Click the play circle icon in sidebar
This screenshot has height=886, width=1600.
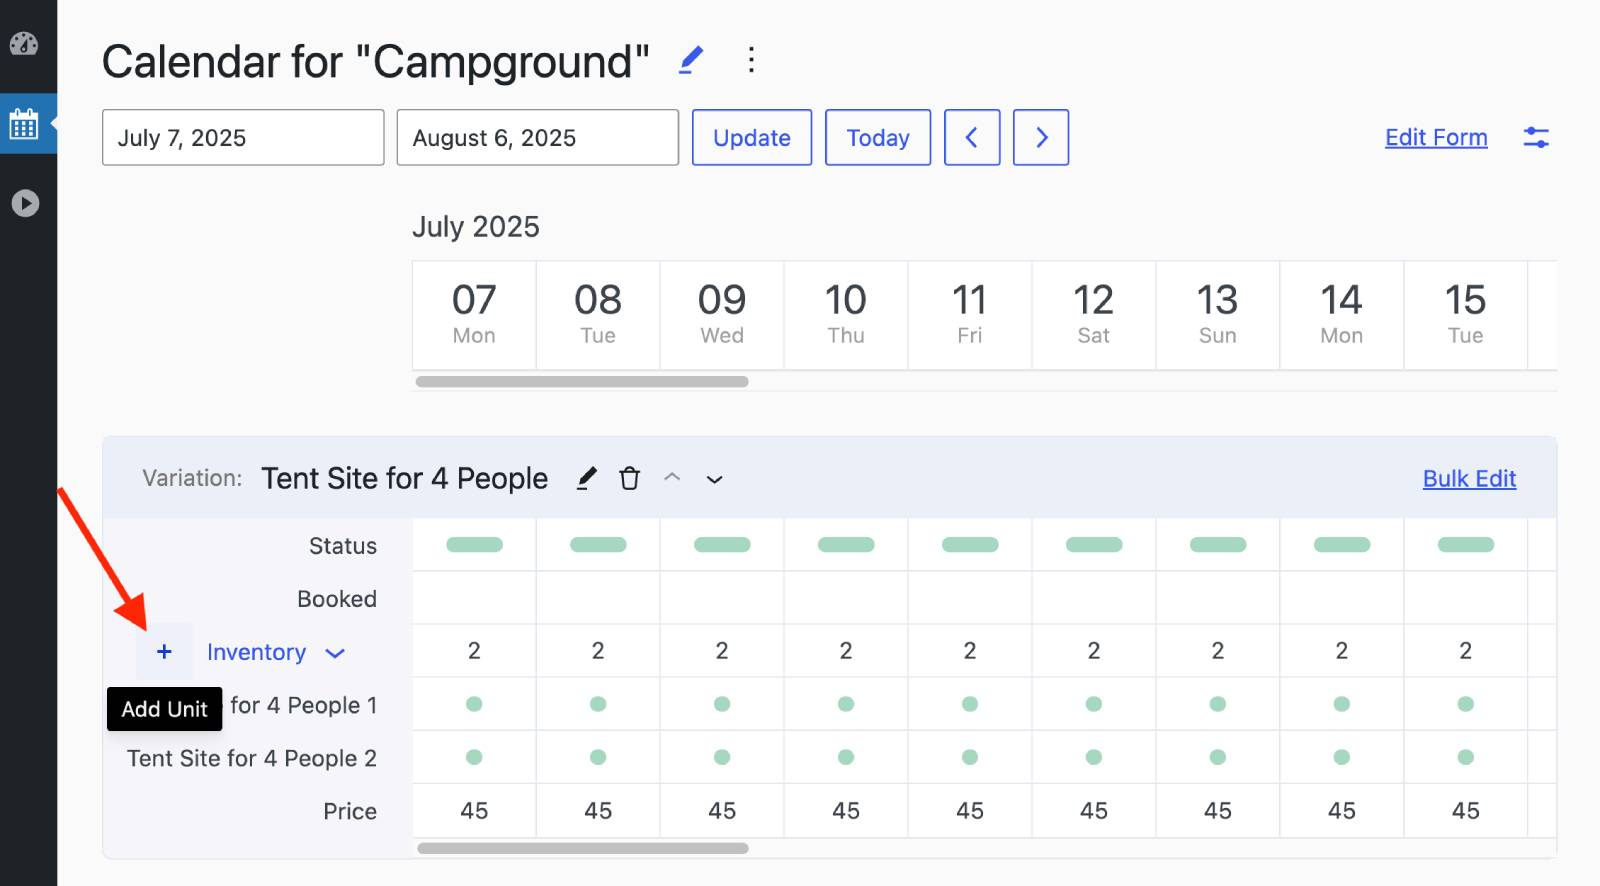[25, 203]
